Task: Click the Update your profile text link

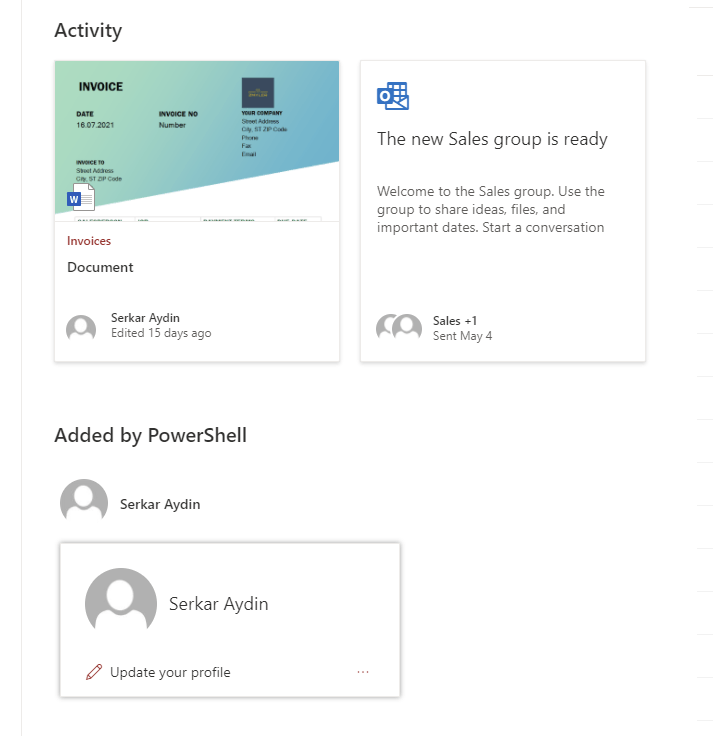Action: click(x=170, y=672)
